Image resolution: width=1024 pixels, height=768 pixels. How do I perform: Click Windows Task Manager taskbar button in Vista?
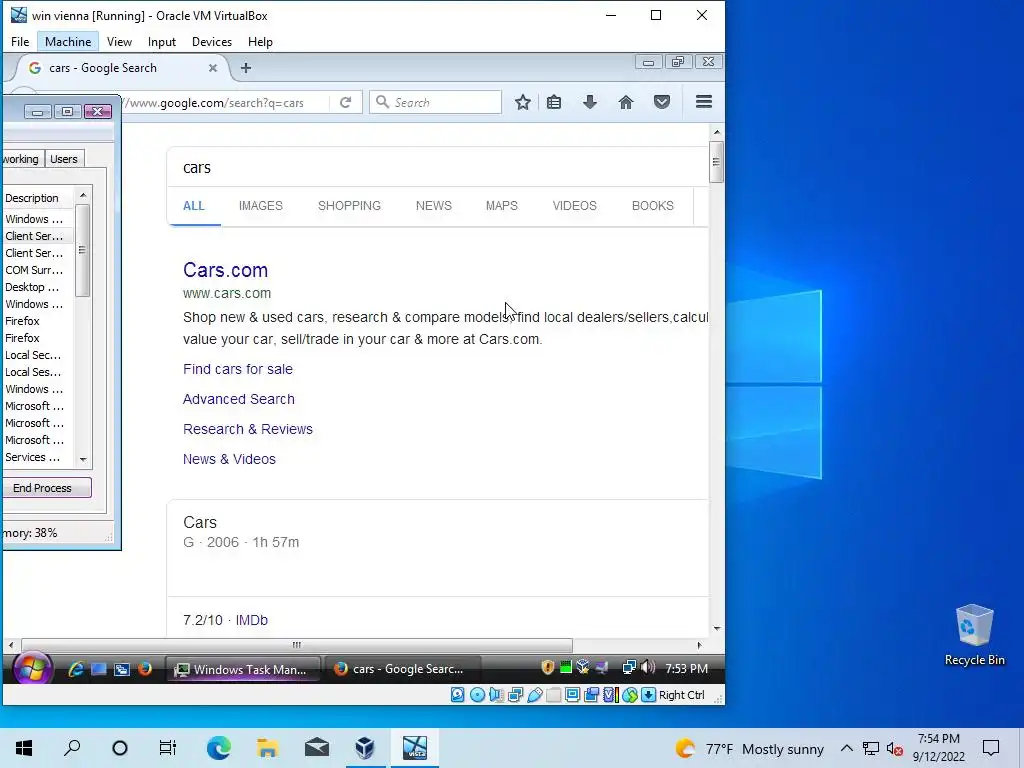click(x=243, y=669)
